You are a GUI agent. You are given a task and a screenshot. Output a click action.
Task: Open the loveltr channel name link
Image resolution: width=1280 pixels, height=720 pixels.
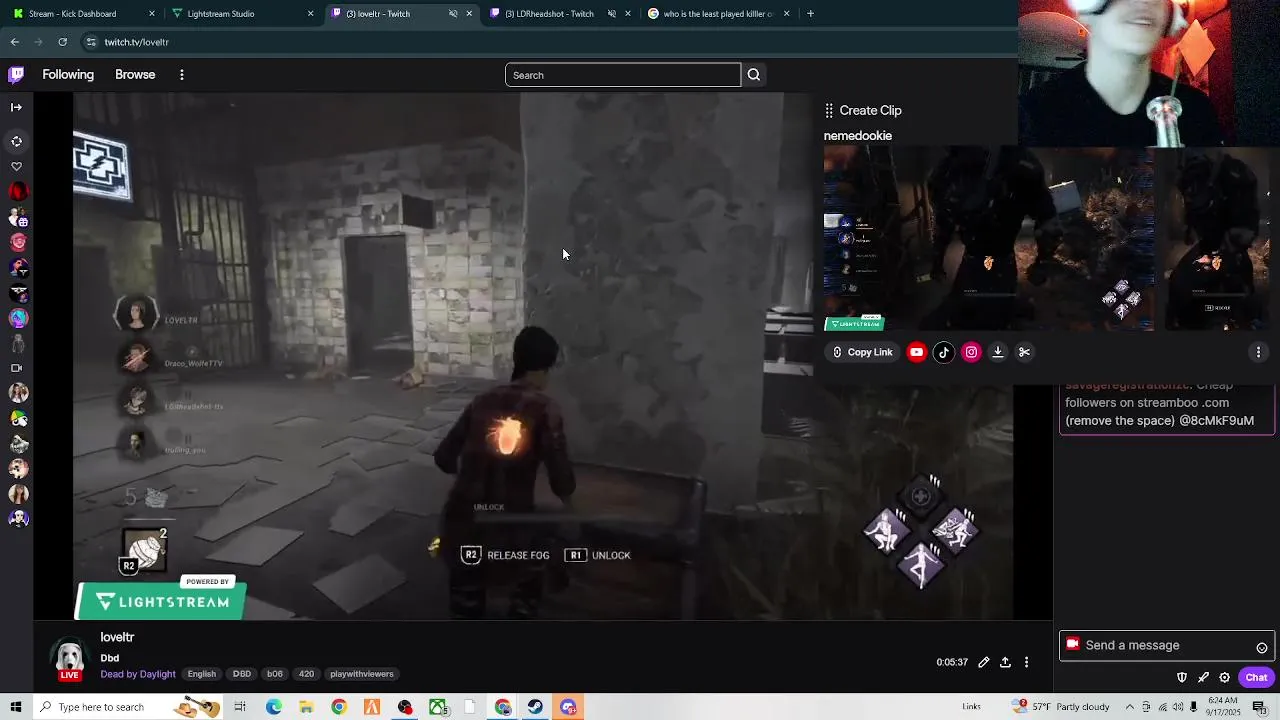pyautogui.click(x=117, y=637)
